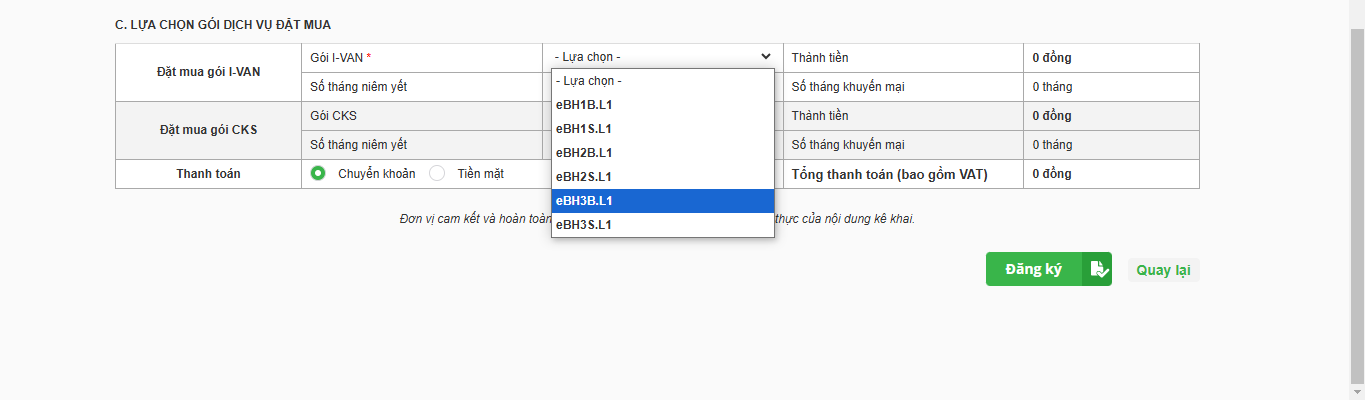Select the eBH2S.L1 option
Image resolution: width=1365 pixels, height=400 pixels.
click(663, 177)
